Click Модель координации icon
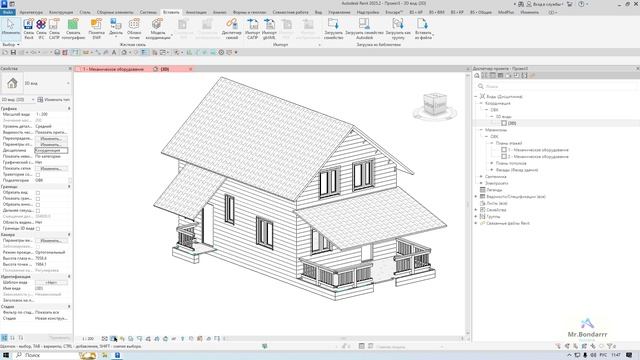 [x=158, y=29]
